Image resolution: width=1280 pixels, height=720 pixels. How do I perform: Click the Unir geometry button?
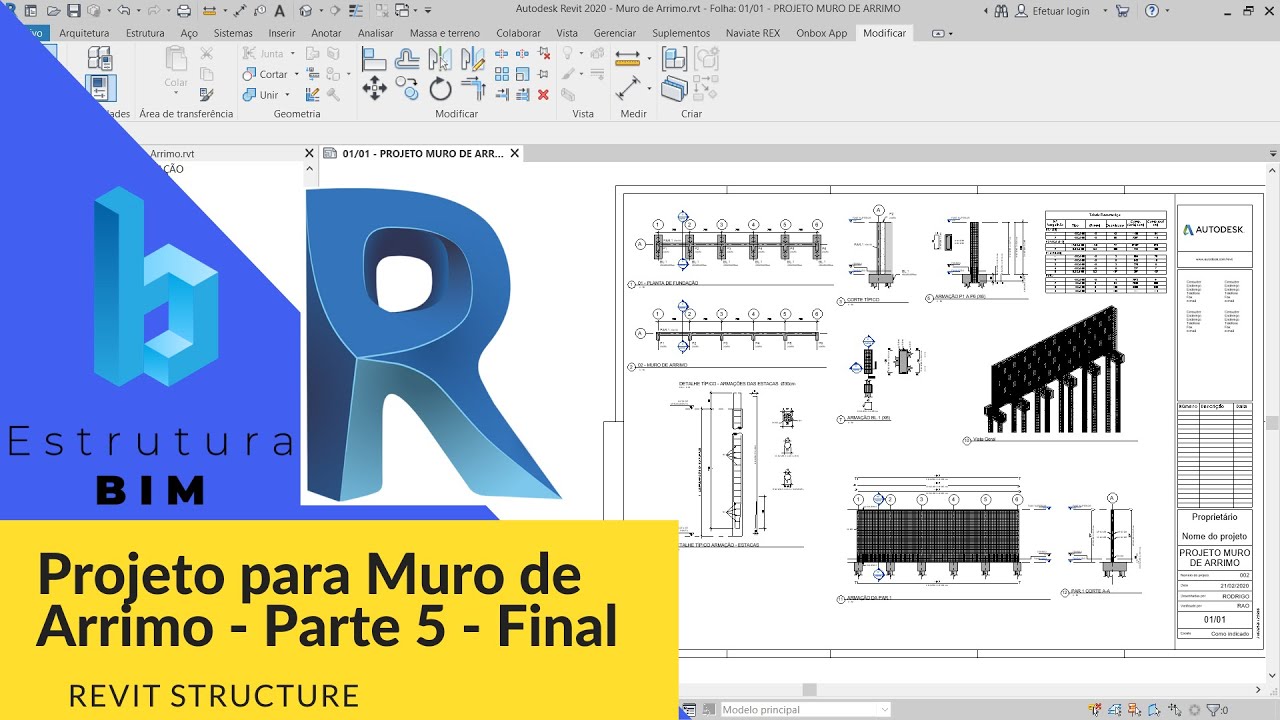261,95
